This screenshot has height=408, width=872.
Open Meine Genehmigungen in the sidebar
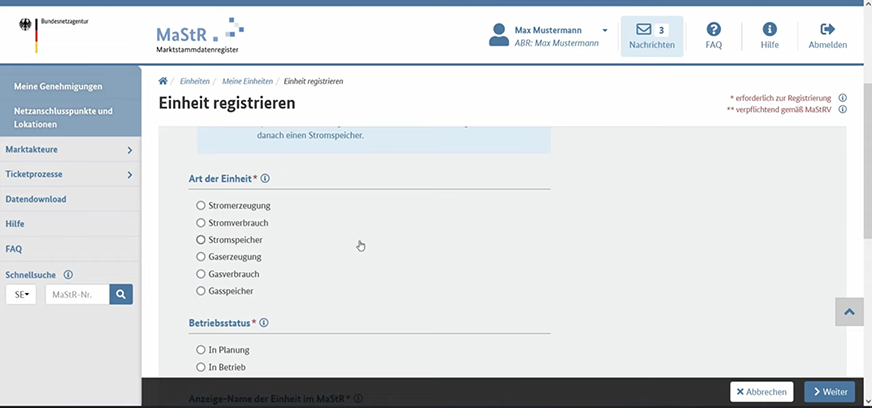point(58,86)
